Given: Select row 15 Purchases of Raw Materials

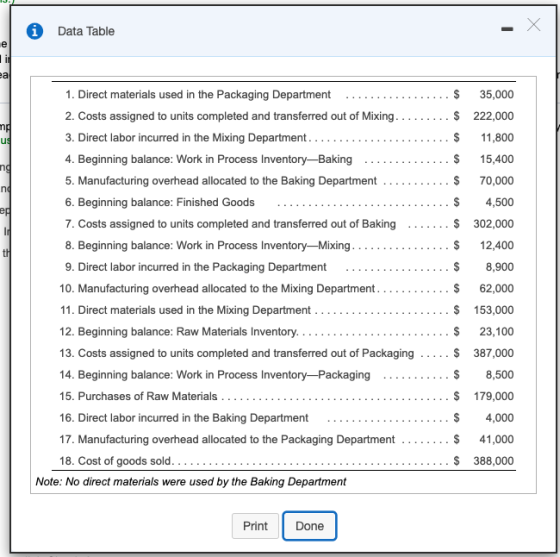Looking at the screenshot, I should 284,396.
